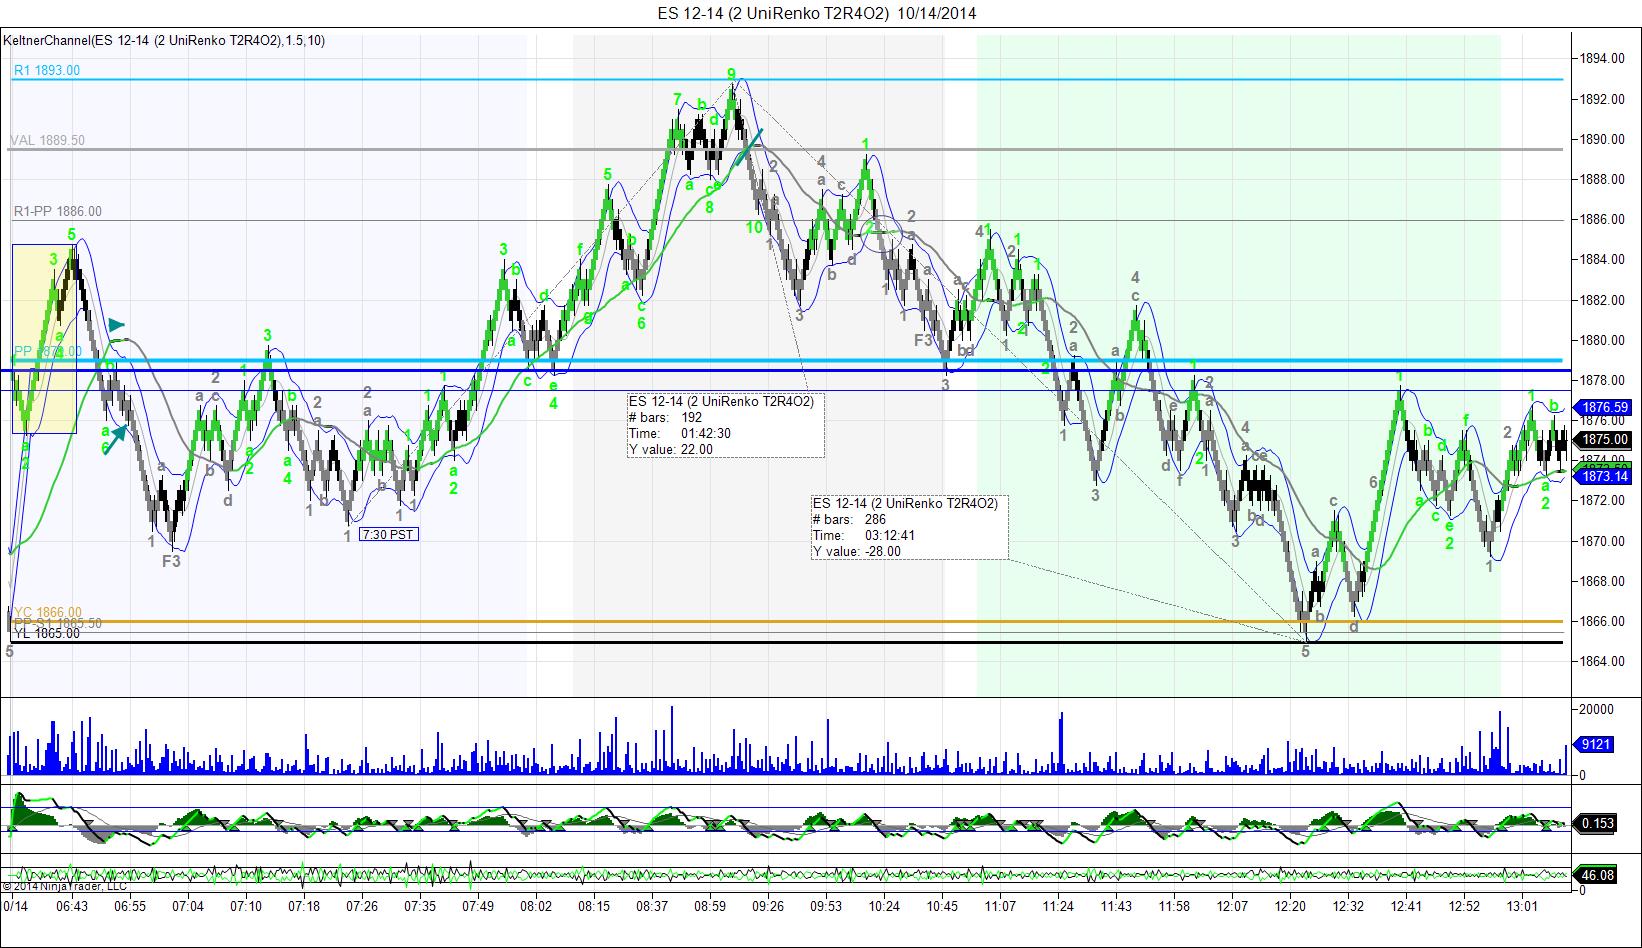The height and width of the screenshot is (948, 1642).
Task: Select the 'Time: 03:12:41' measurement text
Action: point(864,536)
